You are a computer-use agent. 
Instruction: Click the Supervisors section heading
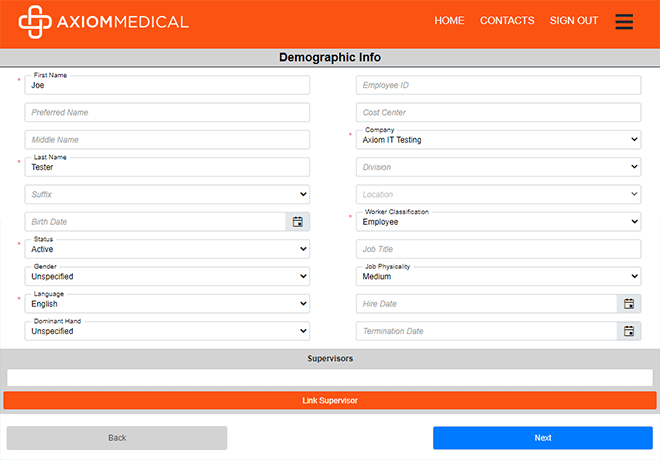[330, 359]
